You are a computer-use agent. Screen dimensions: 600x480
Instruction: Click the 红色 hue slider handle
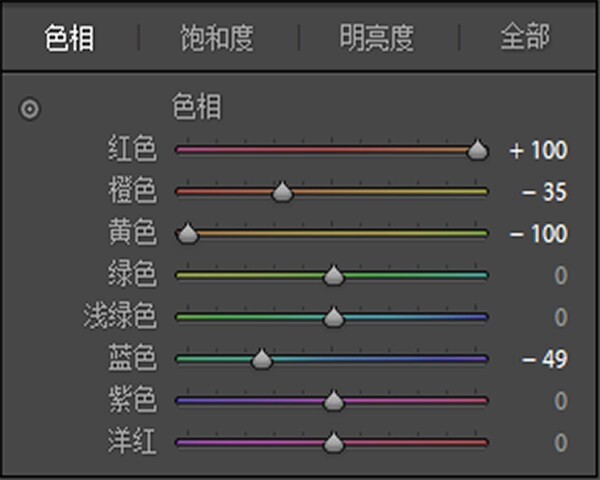(477, 150)
